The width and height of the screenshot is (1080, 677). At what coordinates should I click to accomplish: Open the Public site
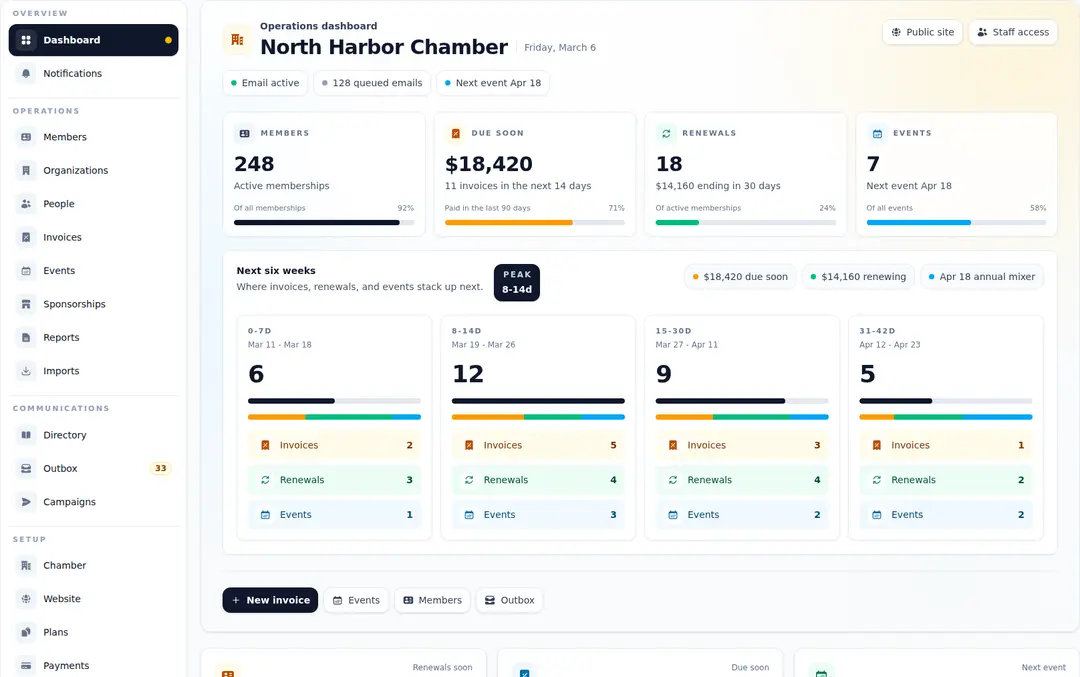coord(922,32)
